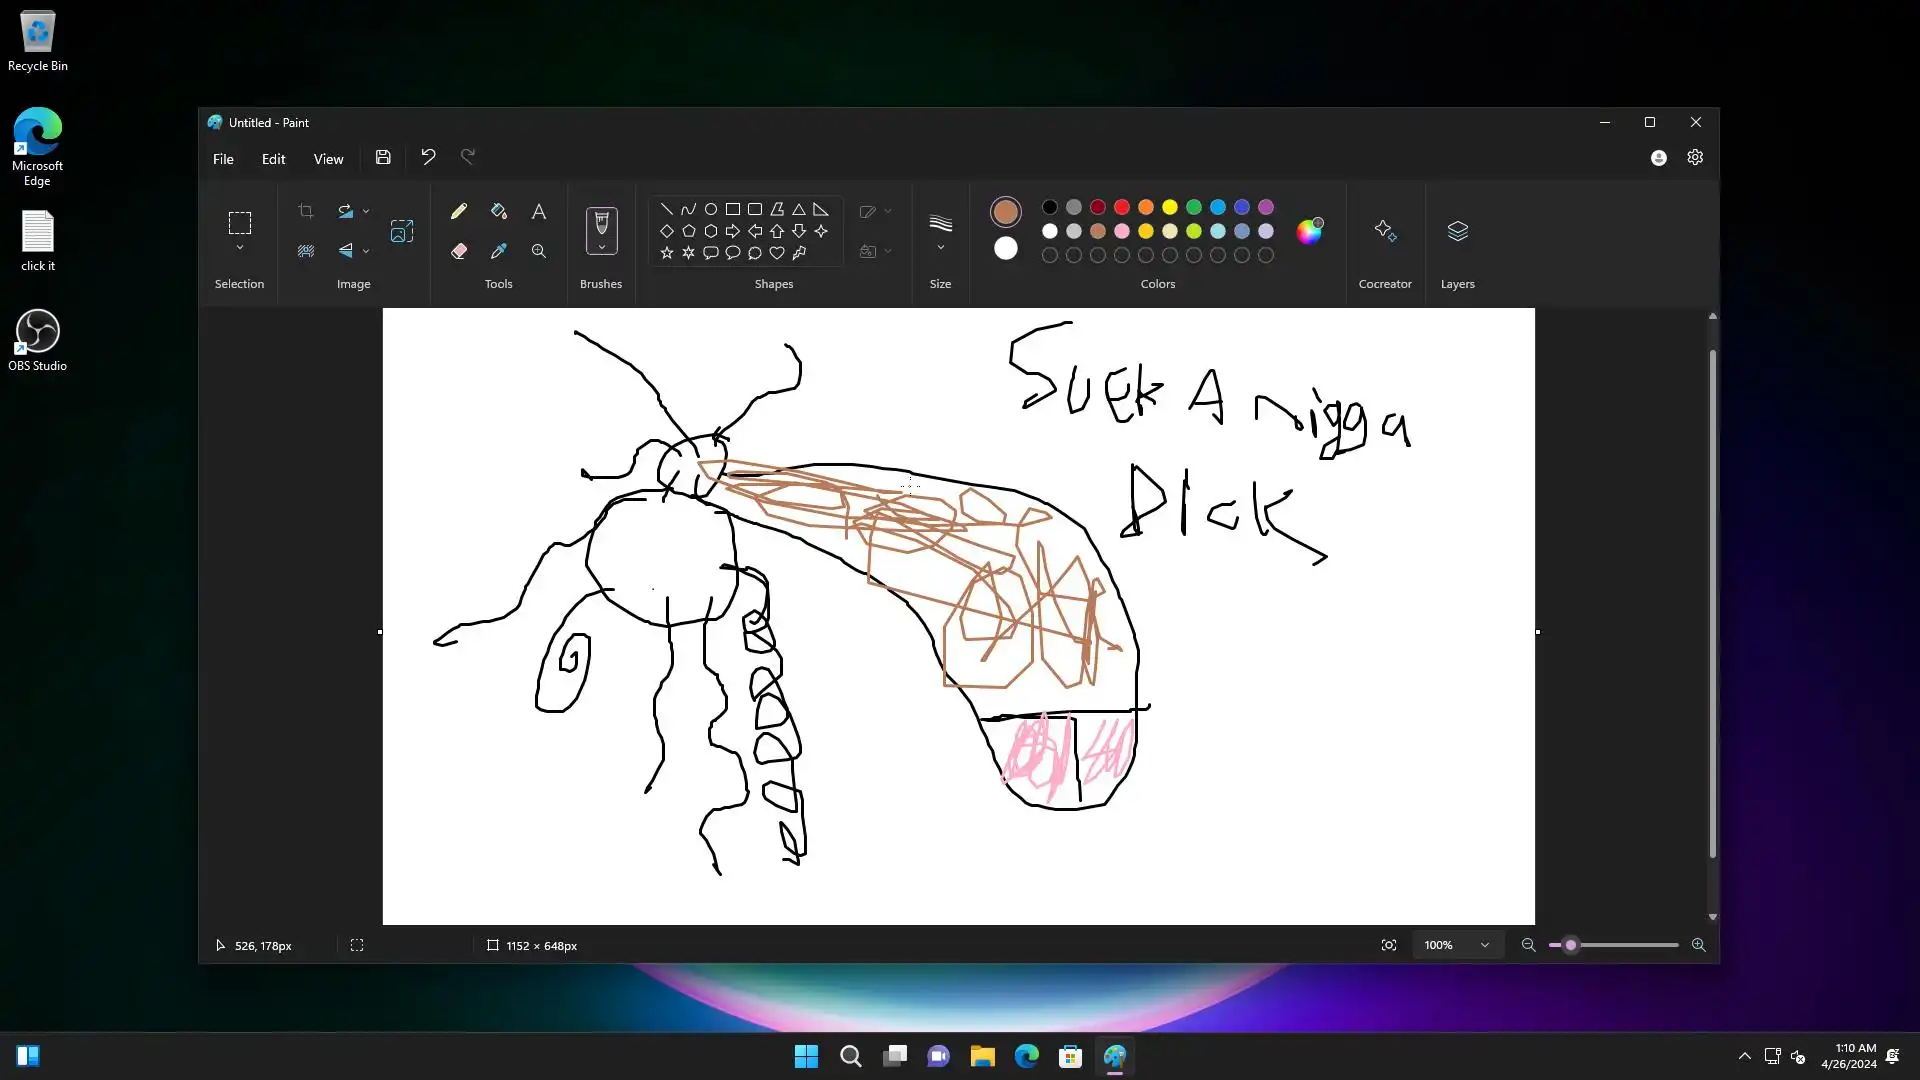The height and width of the screenshot is (1080, 1920).
Task: Open the View menu
Action: tap(328, 159)
